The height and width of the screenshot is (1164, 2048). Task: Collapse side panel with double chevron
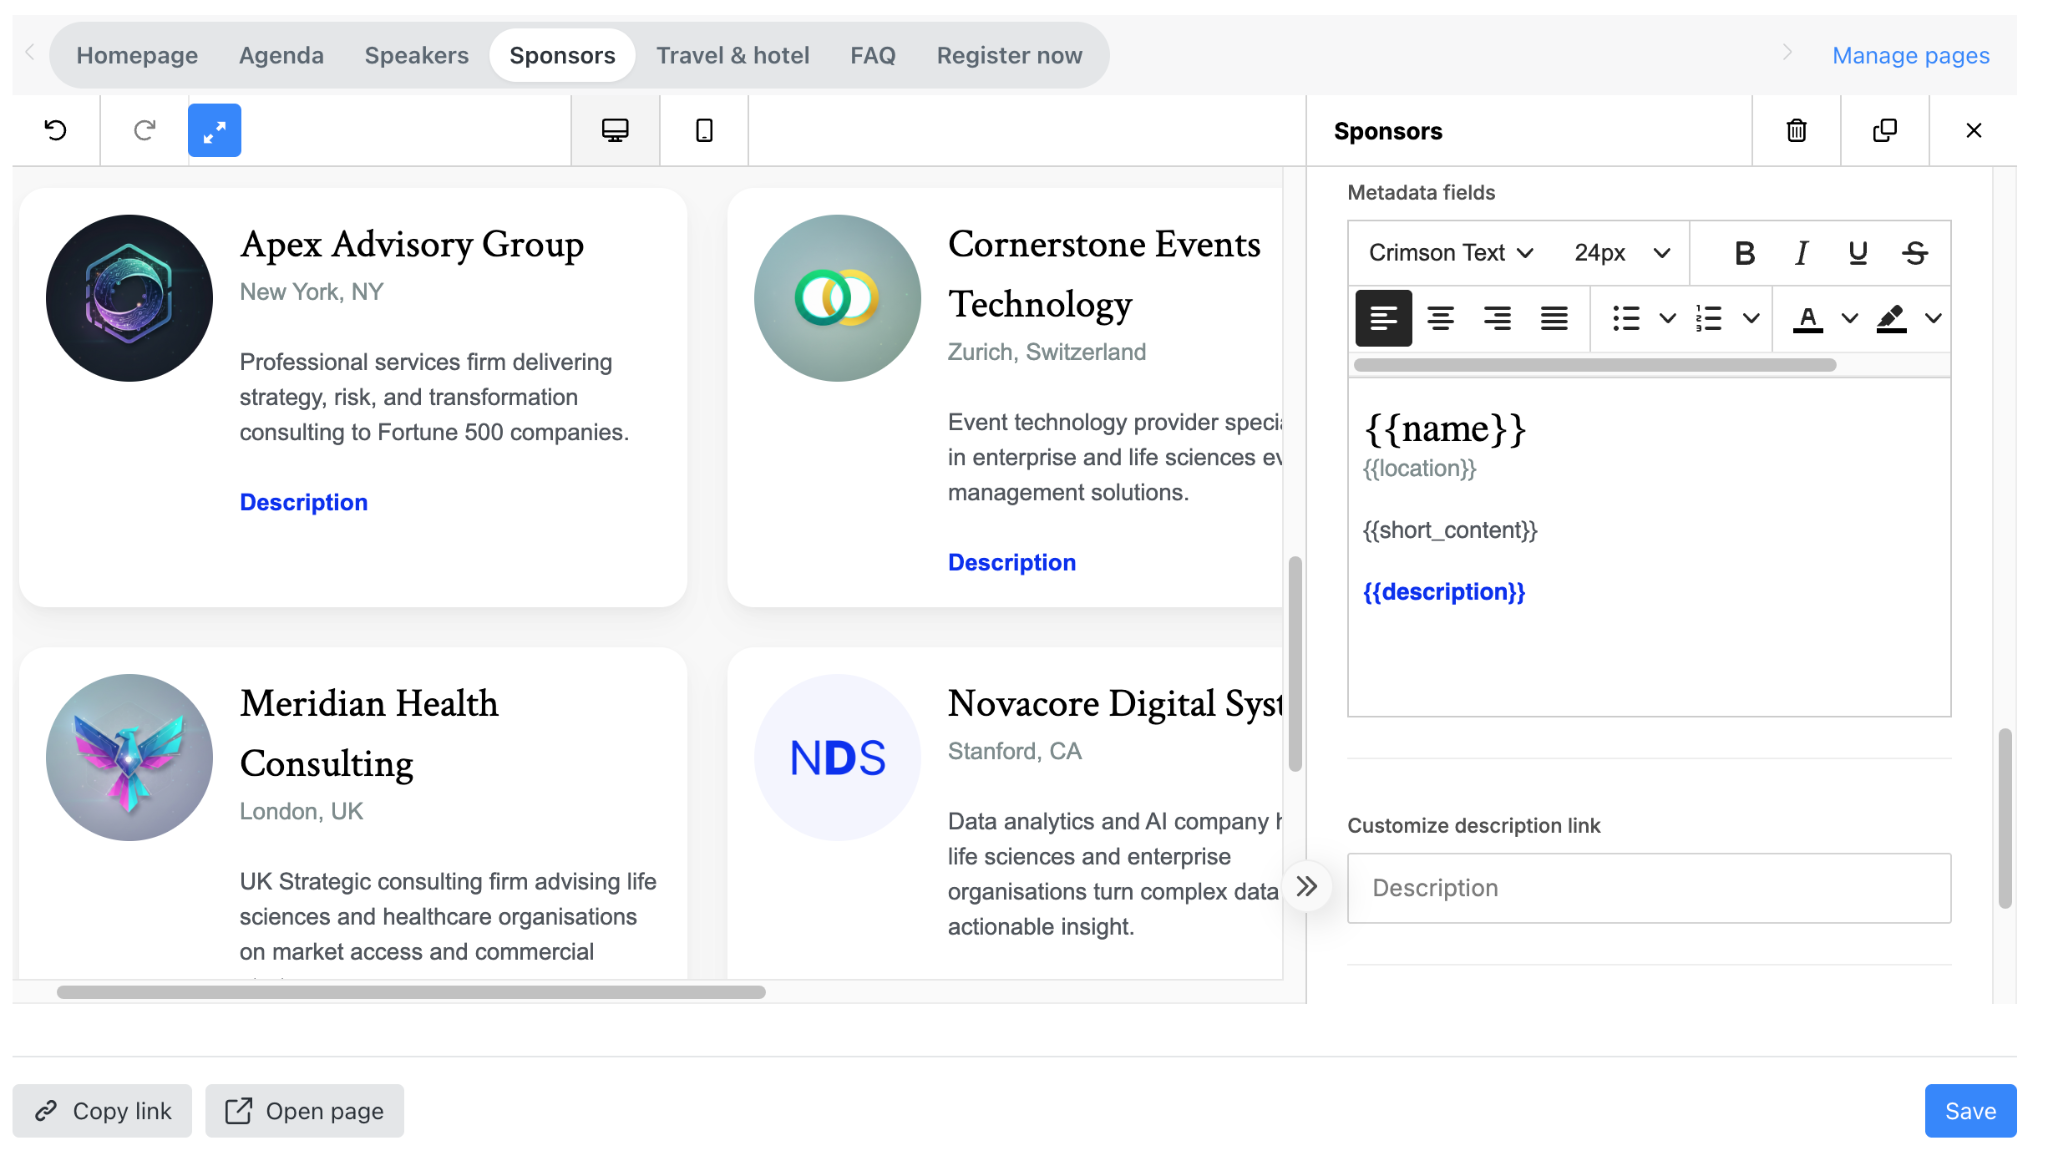pyautogui.click(x=1306, y=886)
